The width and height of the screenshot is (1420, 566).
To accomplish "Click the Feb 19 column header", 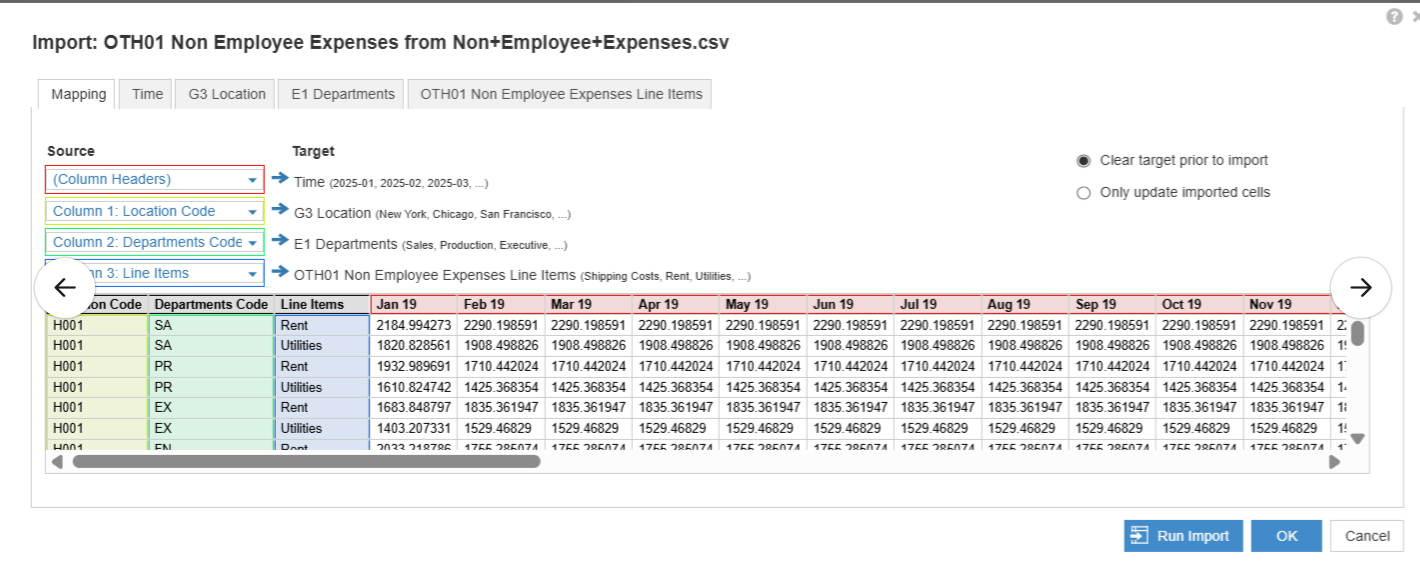I will [501, 305].
